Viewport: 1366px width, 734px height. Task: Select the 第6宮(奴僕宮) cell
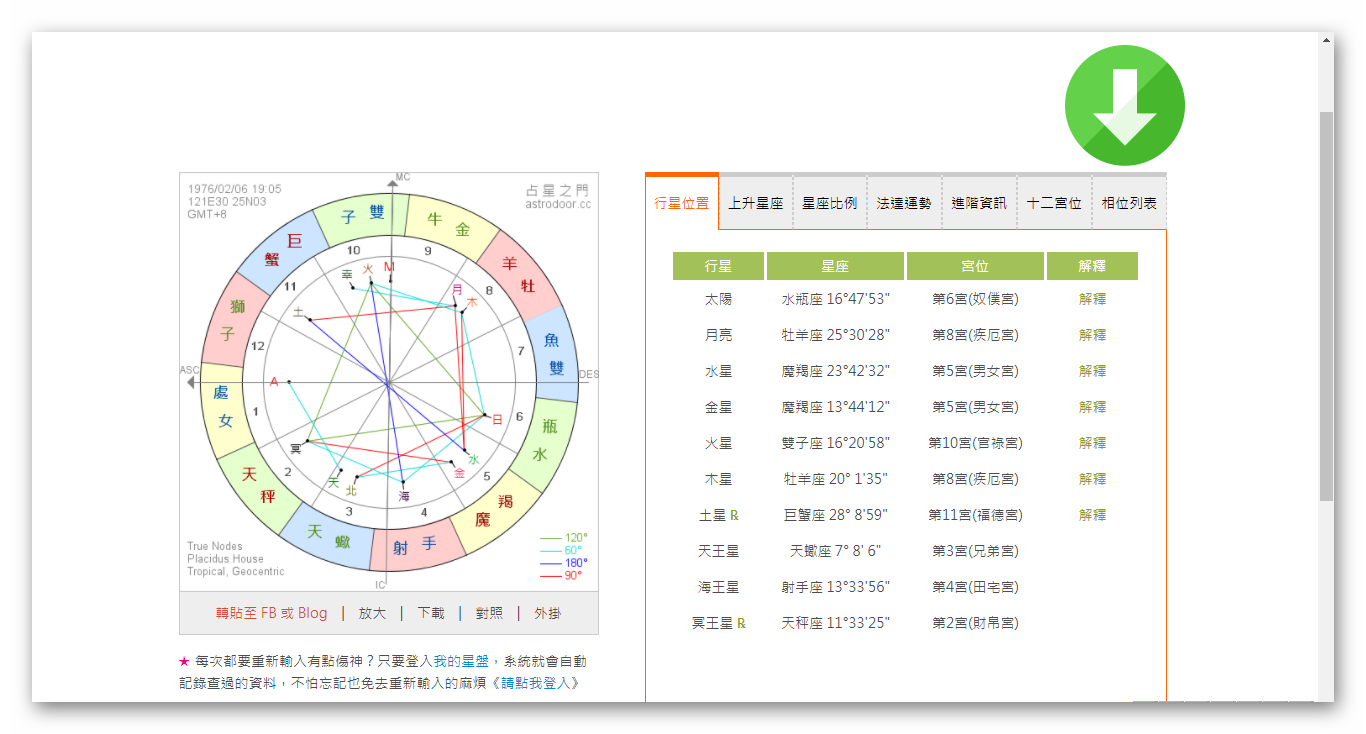coord(975,299)
